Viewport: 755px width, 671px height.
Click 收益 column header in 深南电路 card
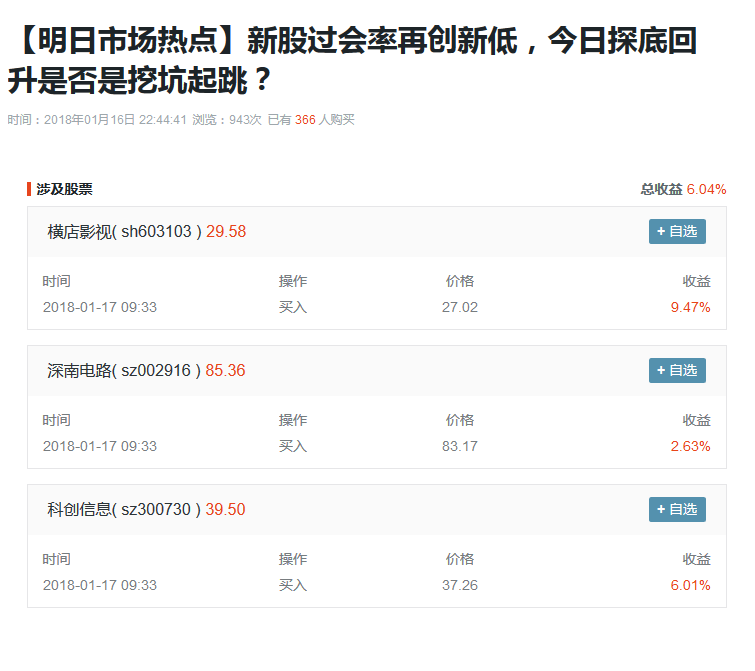pyautogui.click(x=697, y=420)
